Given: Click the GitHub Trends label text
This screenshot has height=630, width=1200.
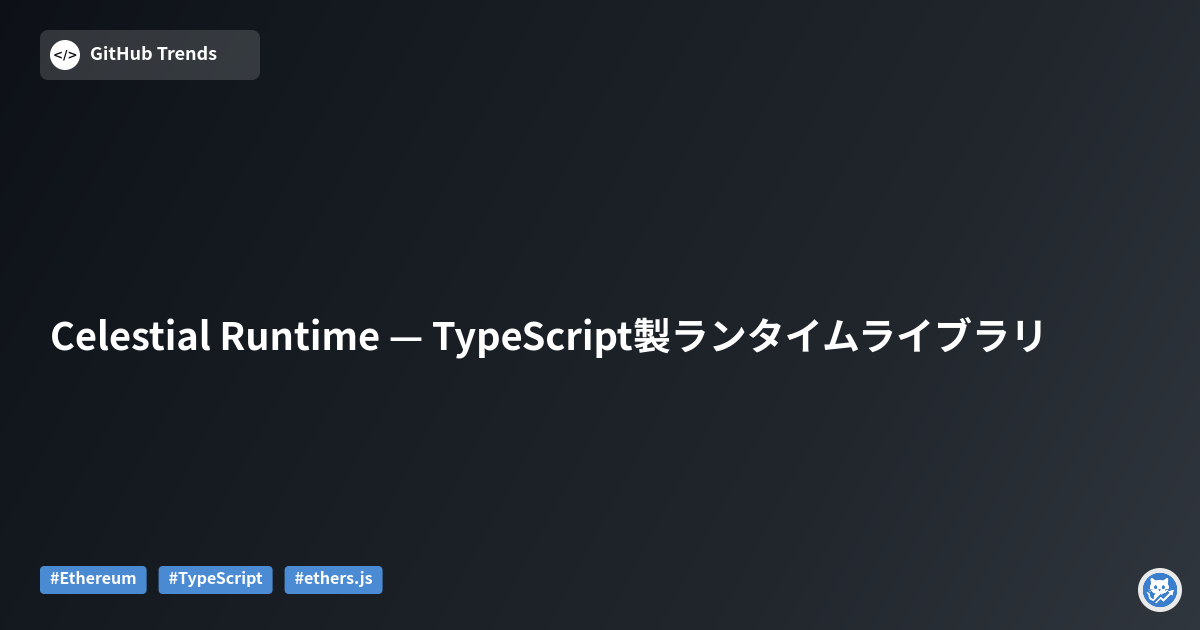Looking at the screenshot, I should point(153,54).
